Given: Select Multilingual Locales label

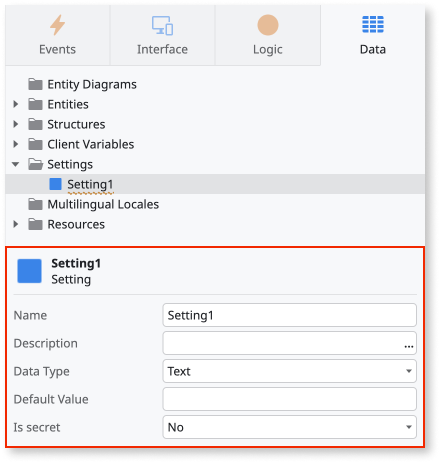Looking at the screenshot, I should tap(103, 204).
